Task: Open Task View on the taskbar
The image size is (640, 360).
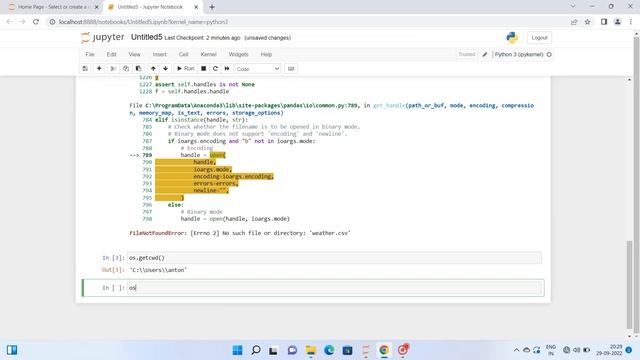Action: [273, 350]
